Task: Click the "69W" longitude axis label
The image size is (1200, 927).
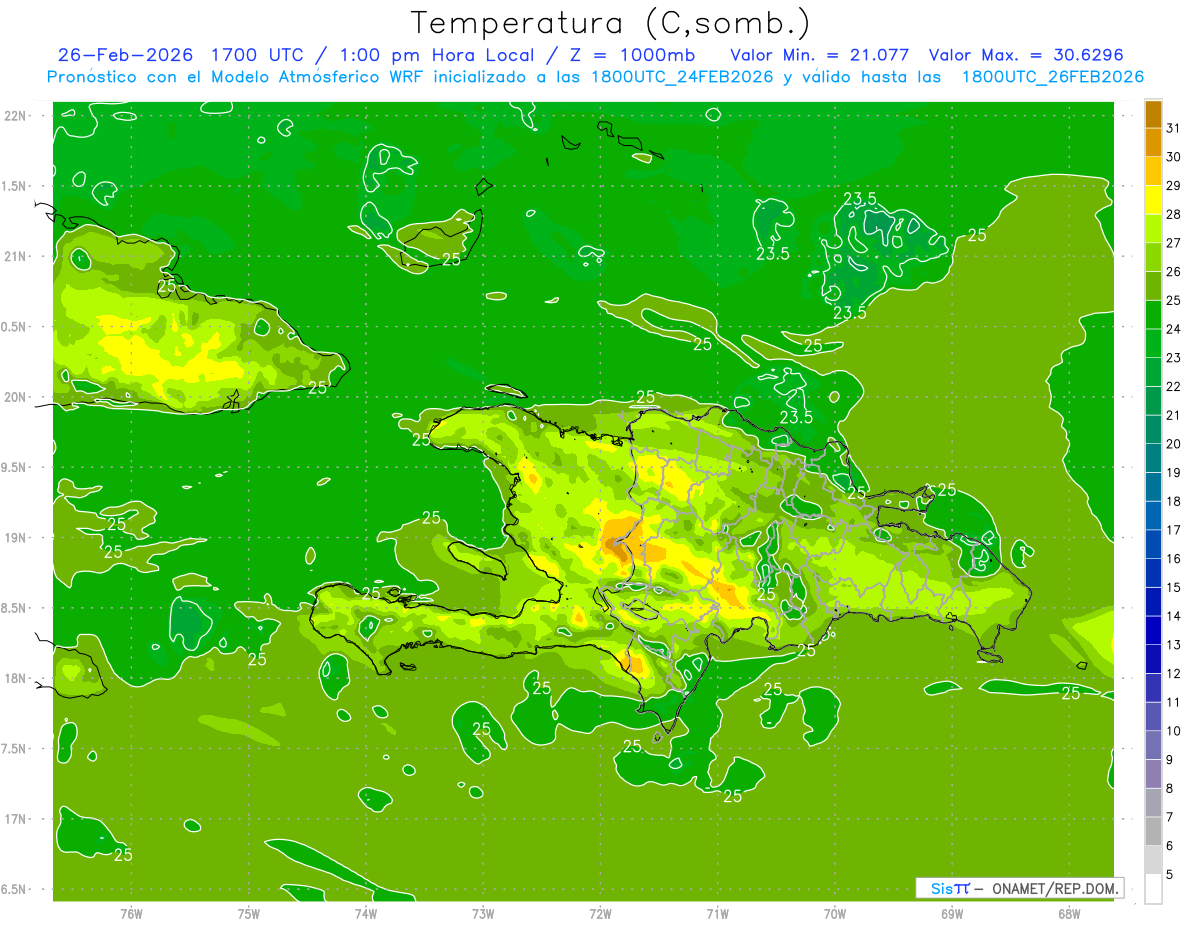Action: tap(952, 914)
